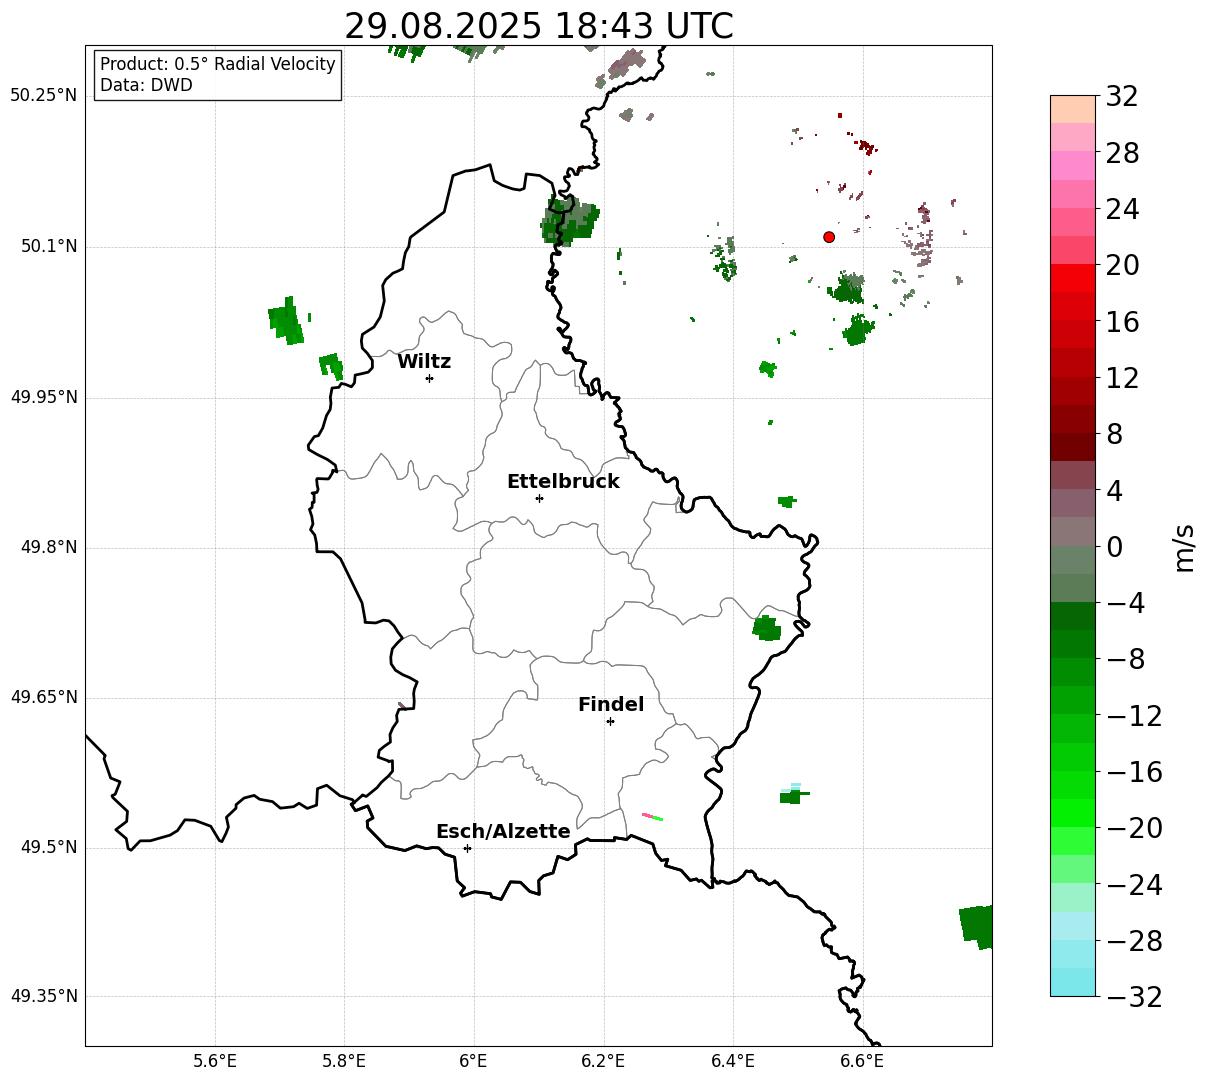Click the Product: 0.5° Radial Velocity text
The height and width of the screenshot is (1081, 1207).
(x=218, y=64)
